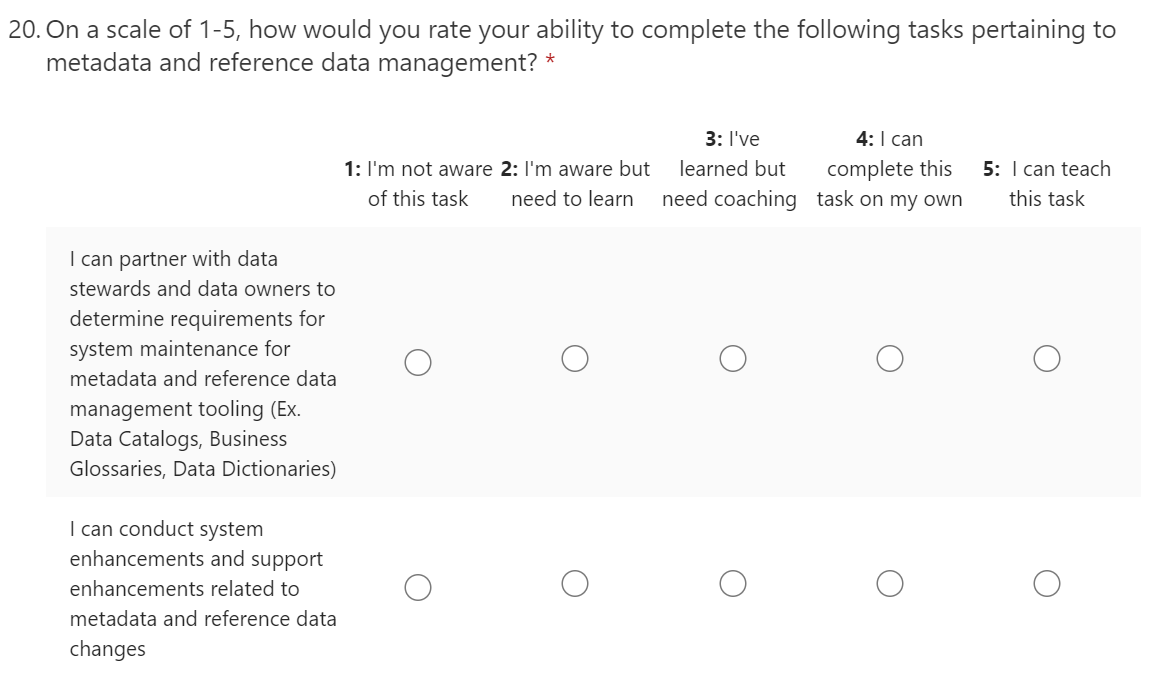The width and height of the screenshot is (1158, 686).
Task: Click the "2: I'm aware but need to learn" header
Action: 574,184
